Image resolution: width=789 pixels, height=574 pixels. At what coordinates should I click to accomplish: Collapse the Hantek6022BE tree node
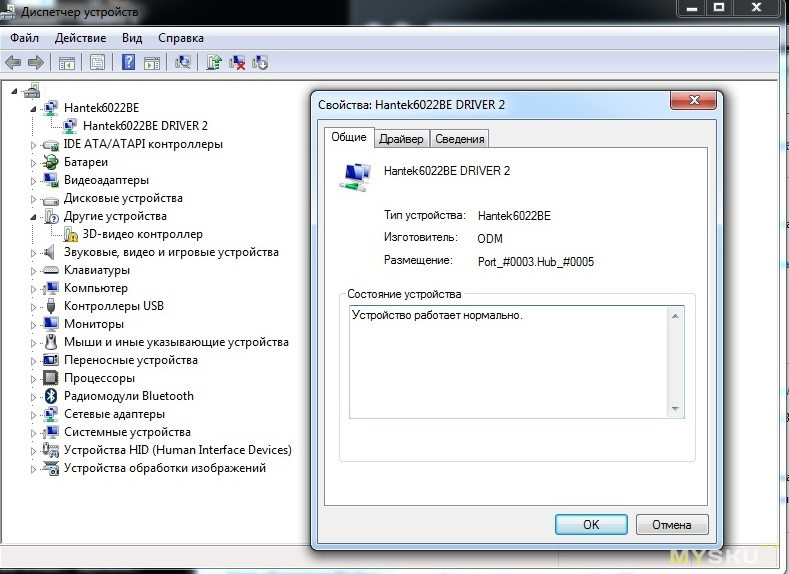[33, 109]
